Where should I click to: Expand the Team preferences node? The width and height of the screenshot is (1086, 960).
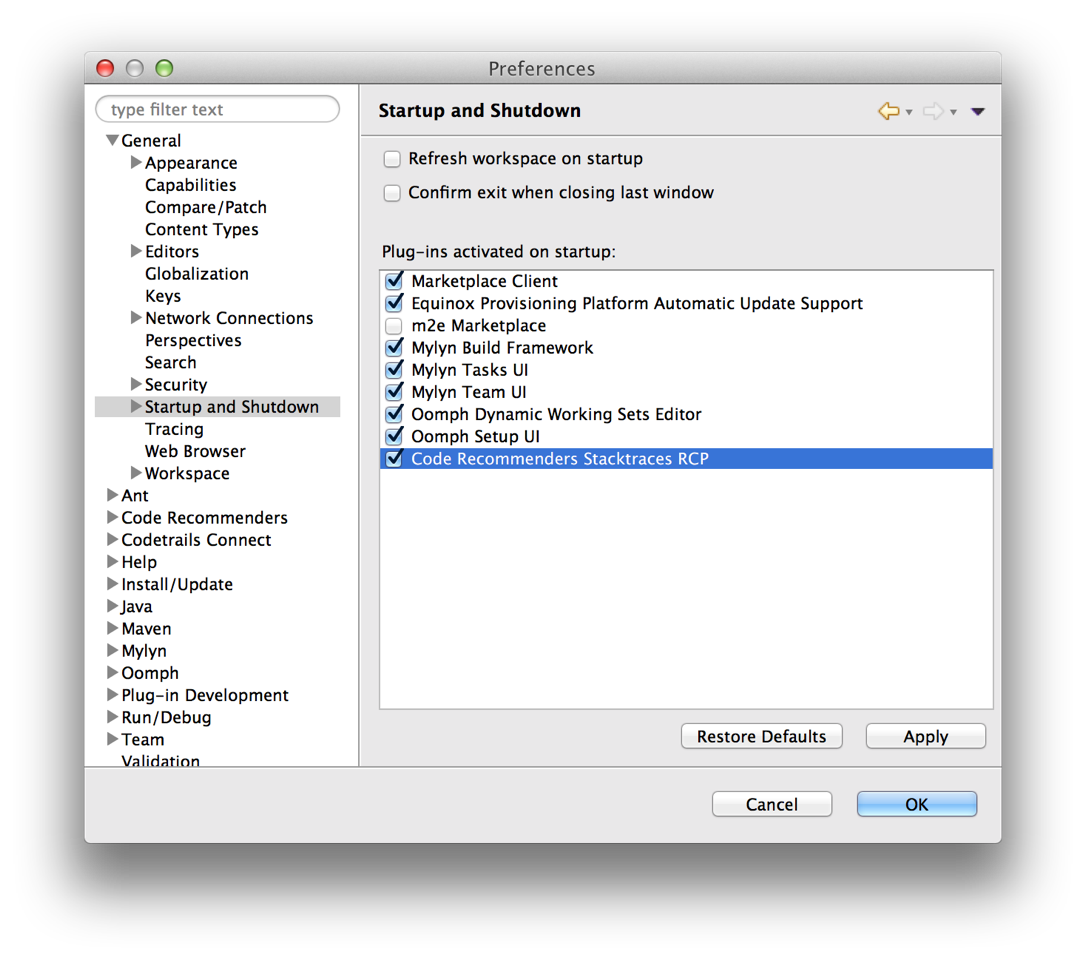[112, 738]
